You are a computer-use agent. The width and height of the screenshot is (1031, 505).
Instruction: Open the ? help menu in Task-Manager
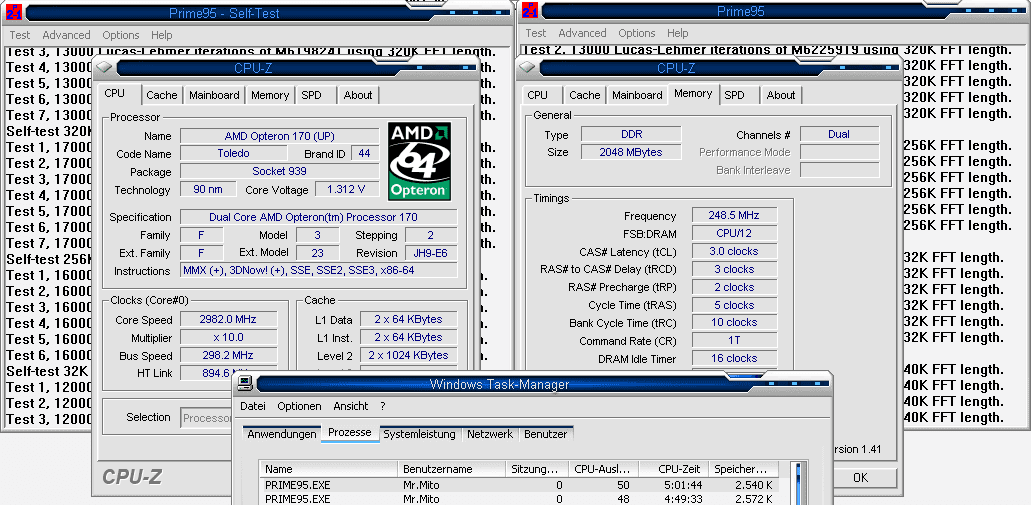[383, 406]
